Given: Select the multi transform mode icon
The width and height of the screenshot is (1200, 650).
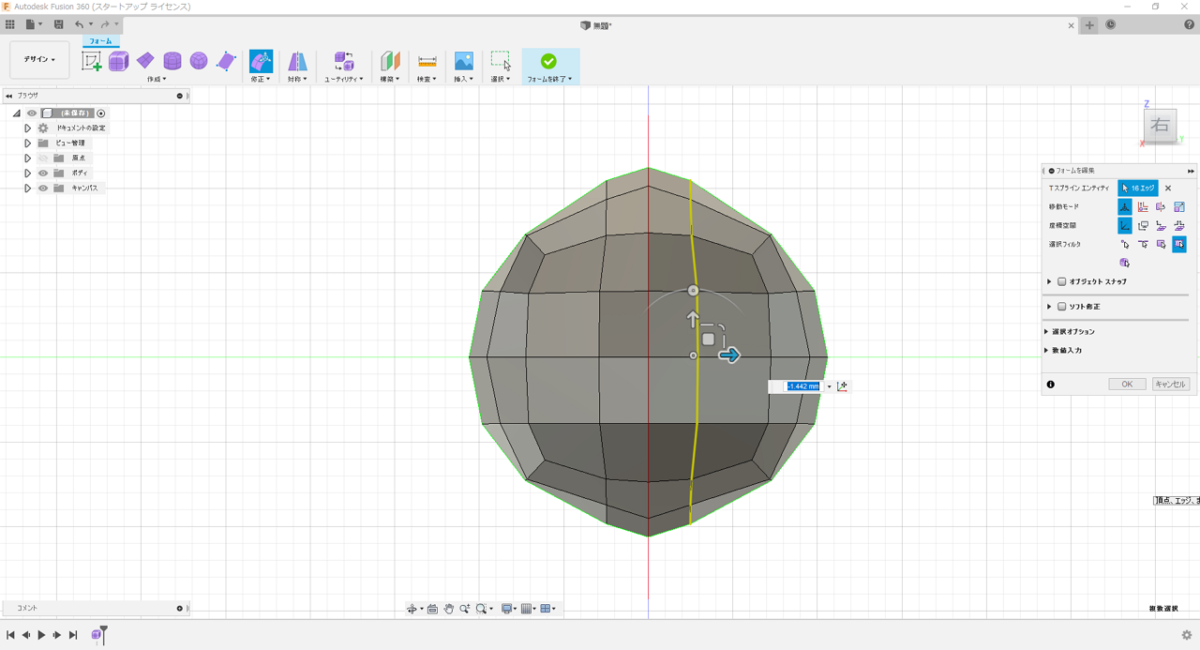Looking at the screenshot, I should tap(1124, 207).
